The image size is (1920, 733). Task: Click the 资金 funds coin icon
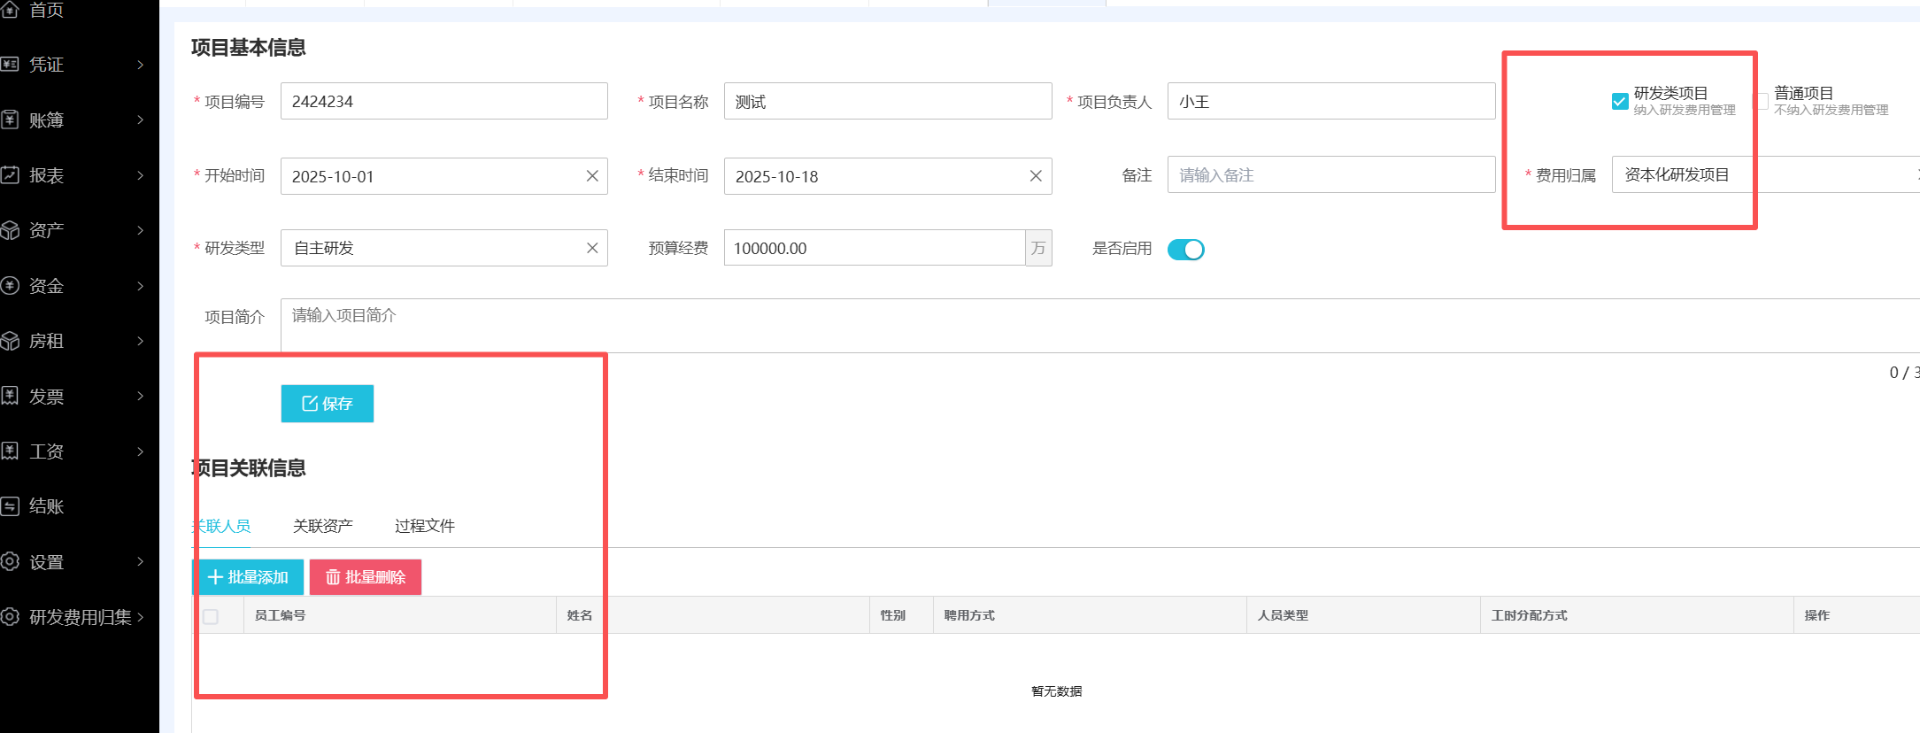(x=10, y=286)
